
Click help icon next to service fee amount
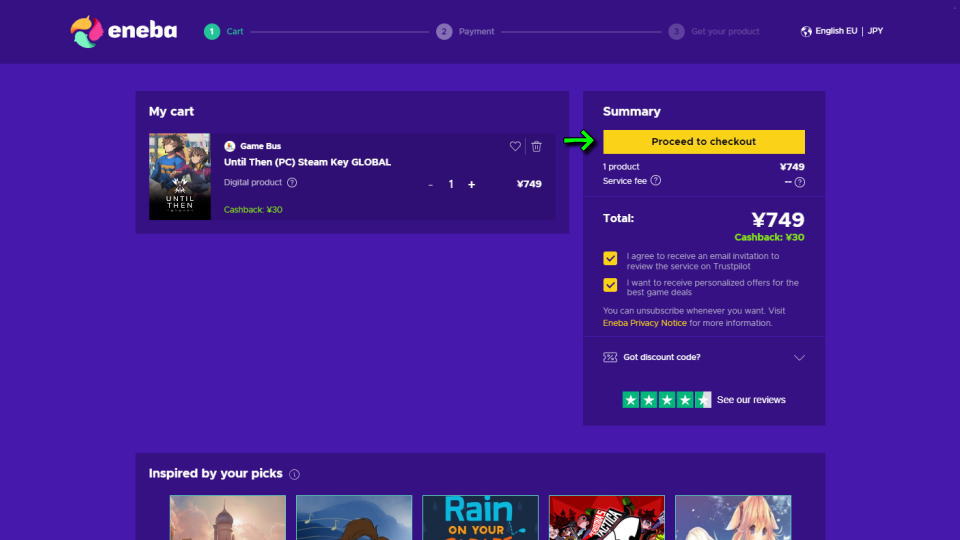click(800, 182)
